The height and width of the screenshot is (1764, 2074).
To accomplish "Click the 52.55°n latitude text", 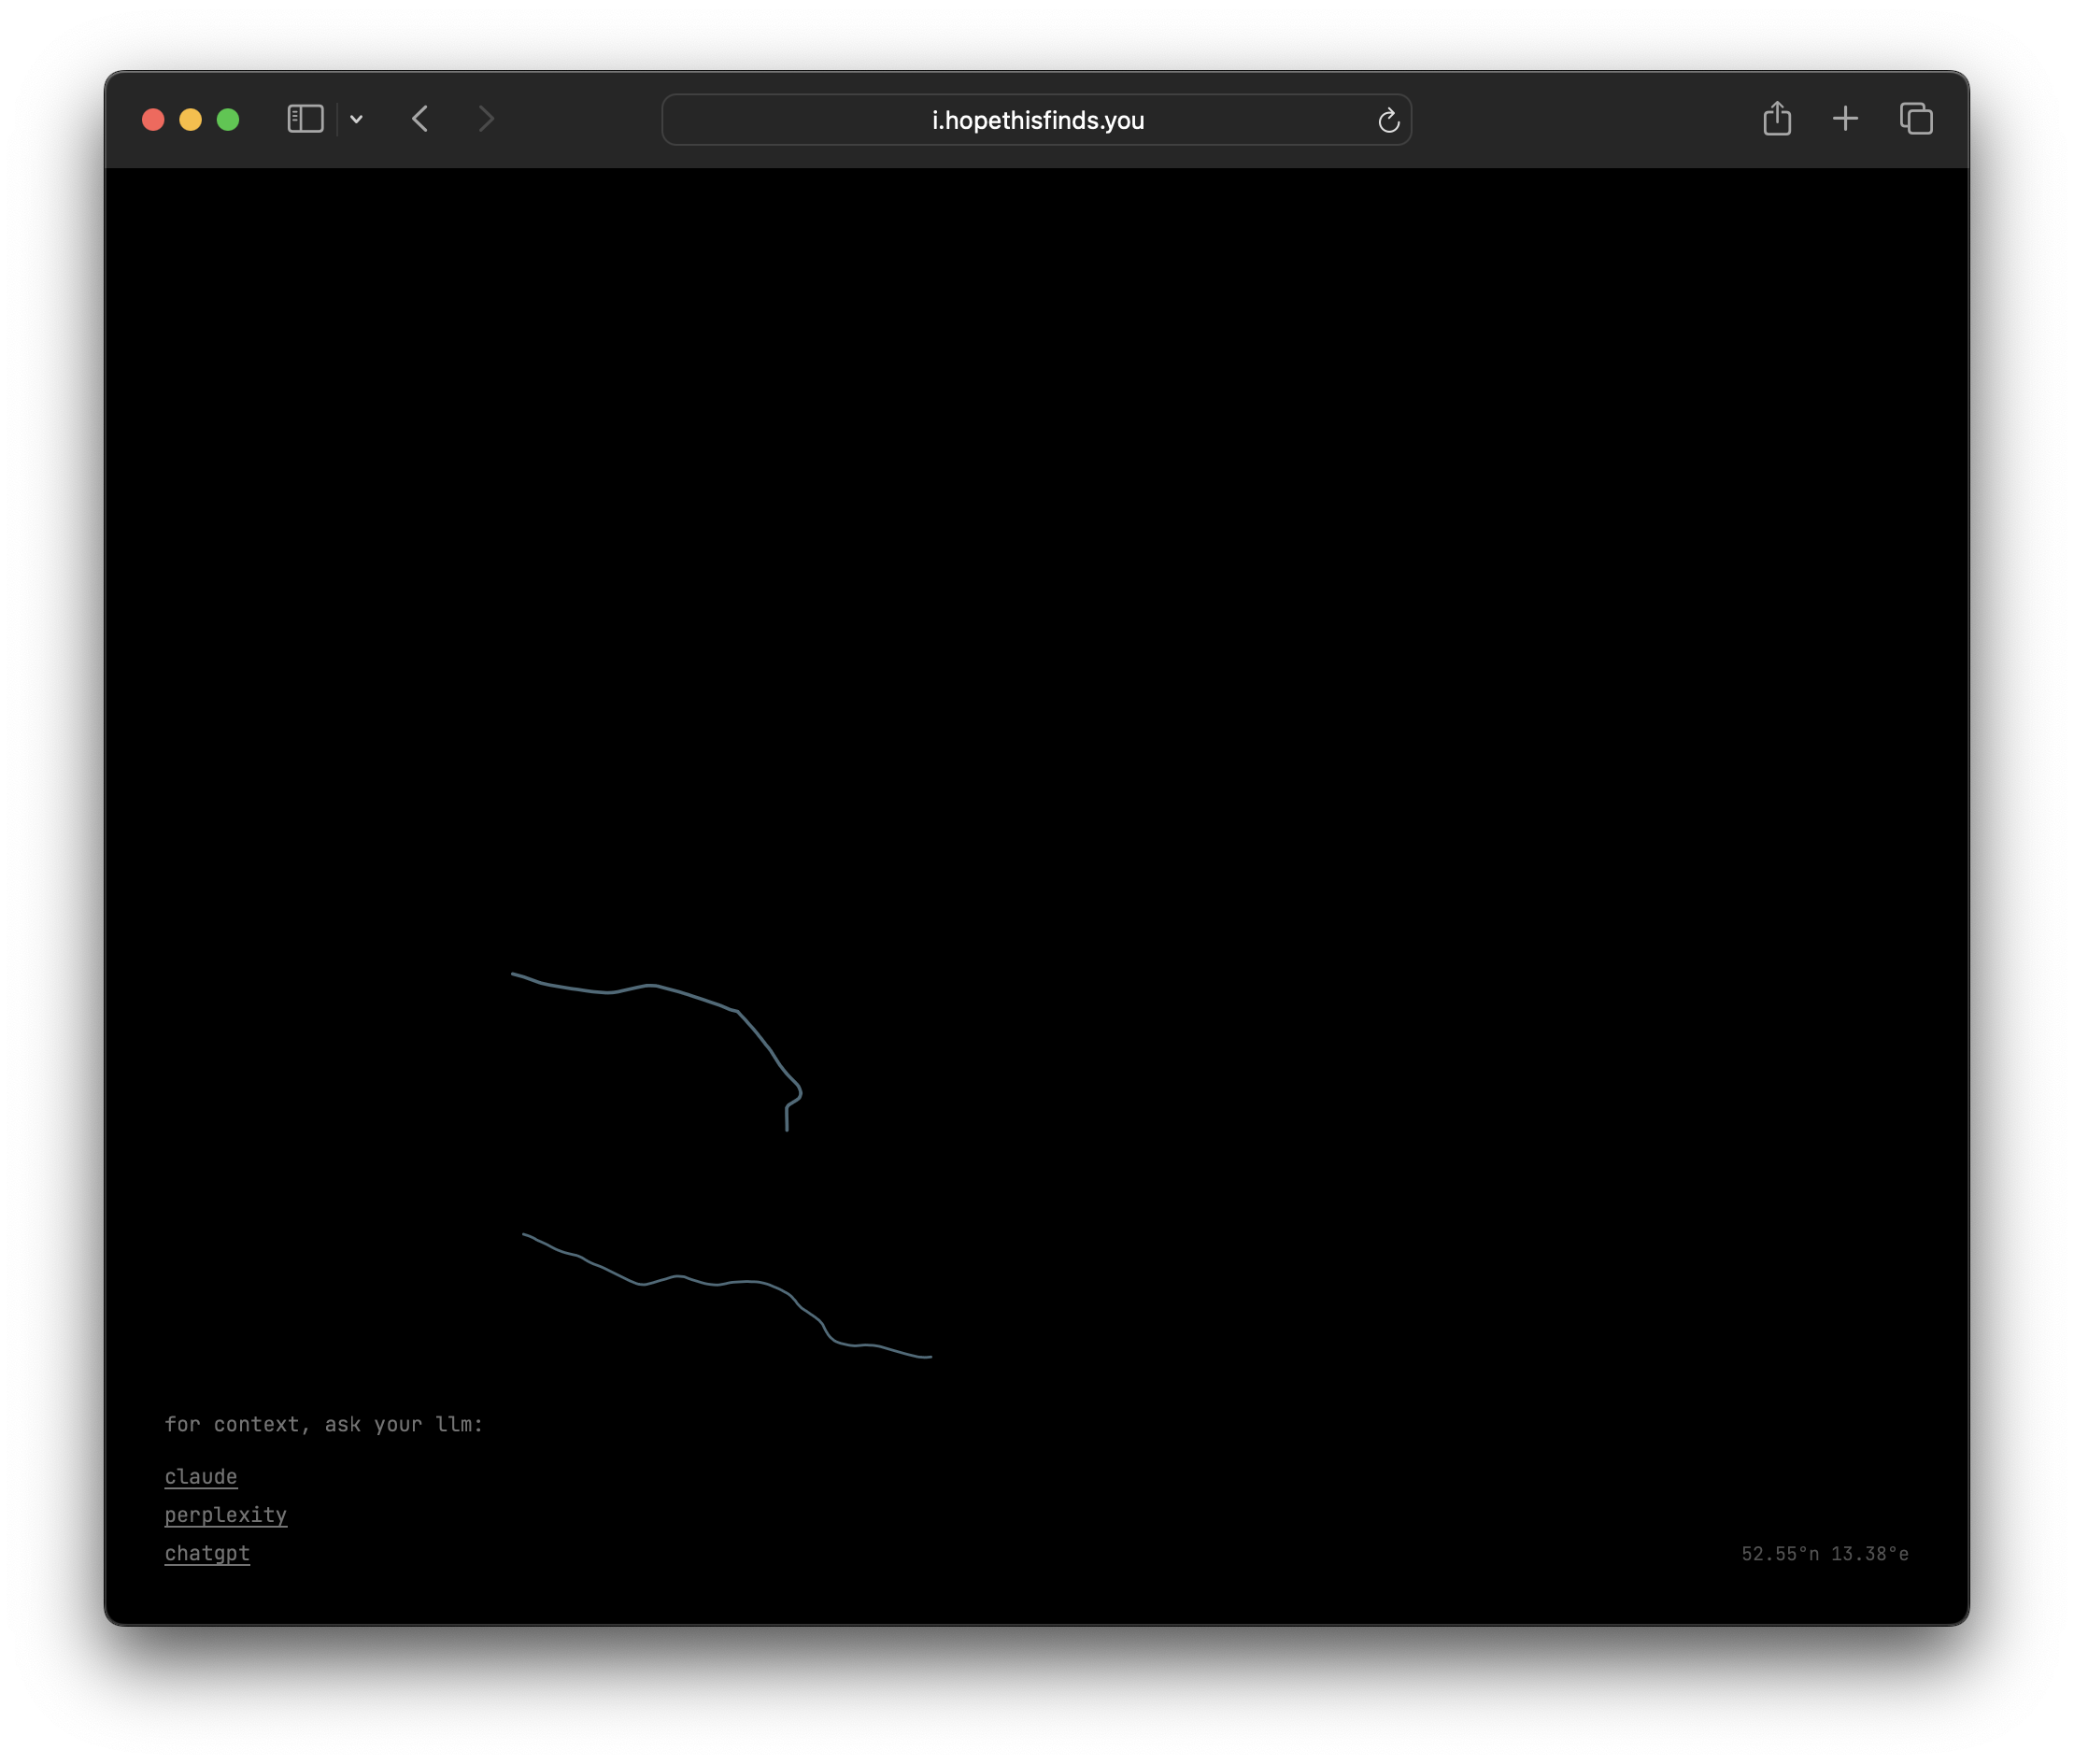I will click(1780, 1553).
